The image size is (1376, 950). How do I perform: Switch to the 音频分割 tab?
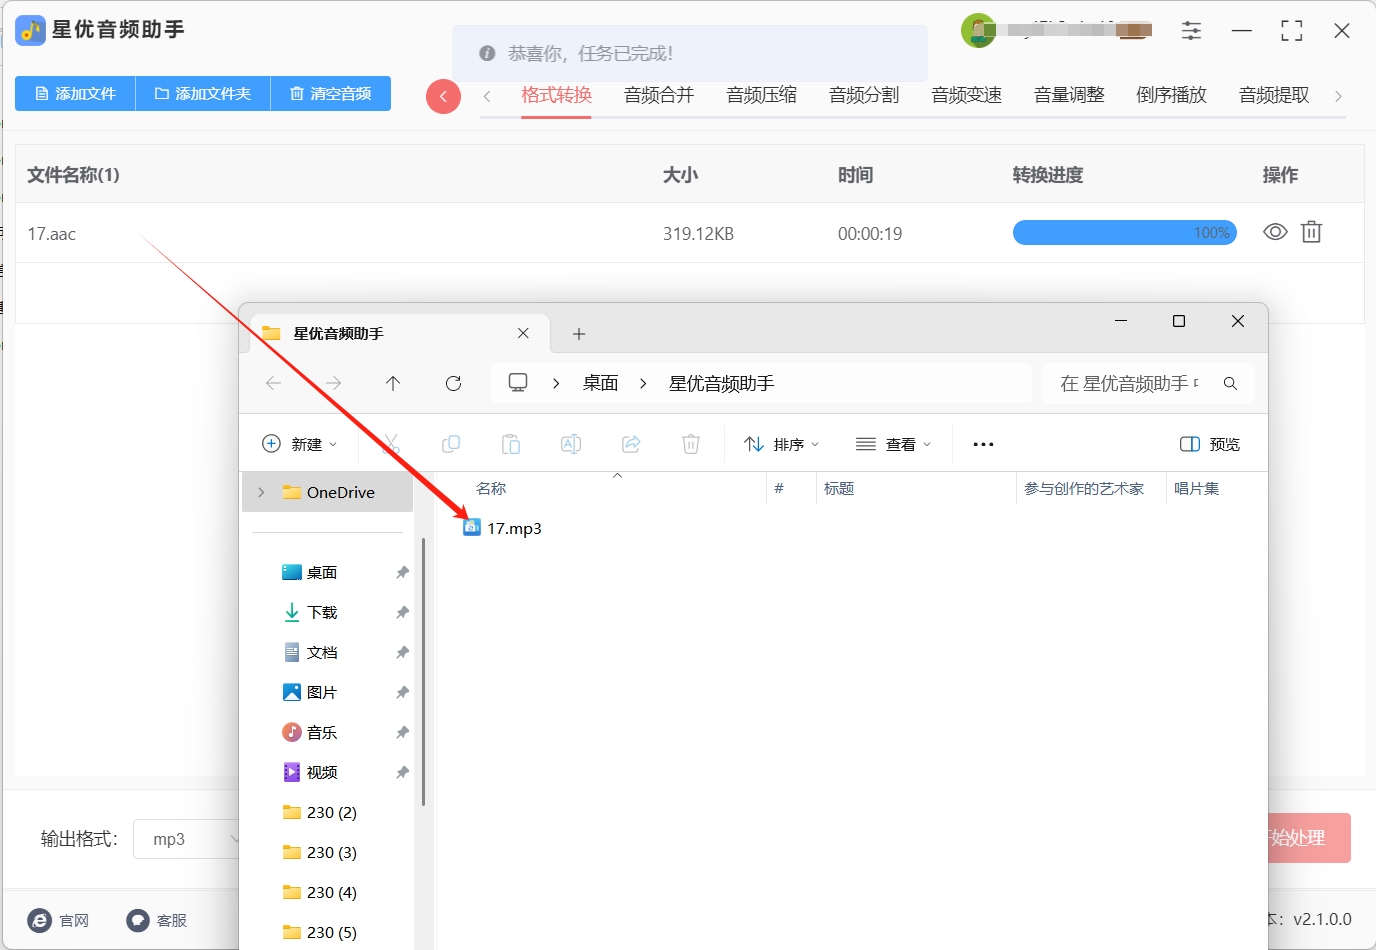tap(864, 95)
